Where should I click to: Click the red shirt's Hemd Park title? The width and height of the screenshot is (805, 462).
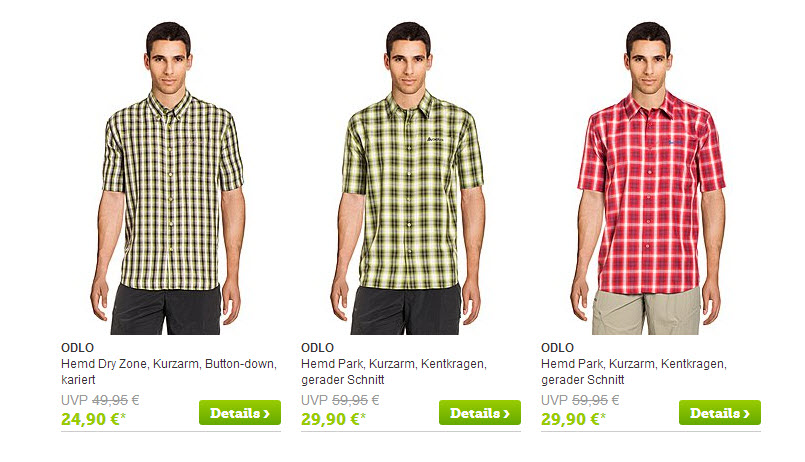click(x=634, y=372)
